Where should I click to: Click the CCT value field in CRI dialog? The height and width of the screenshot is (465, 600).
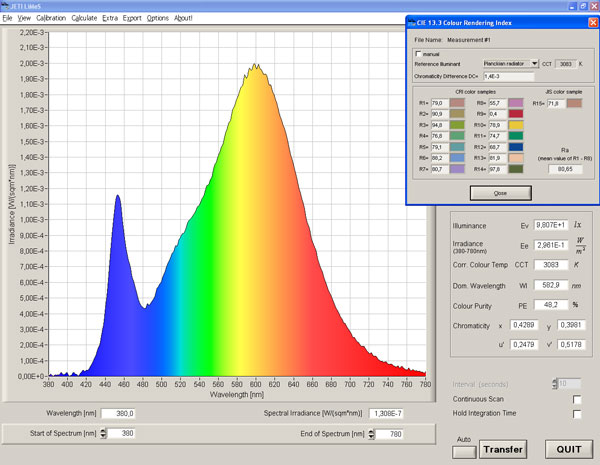point(566,64)
